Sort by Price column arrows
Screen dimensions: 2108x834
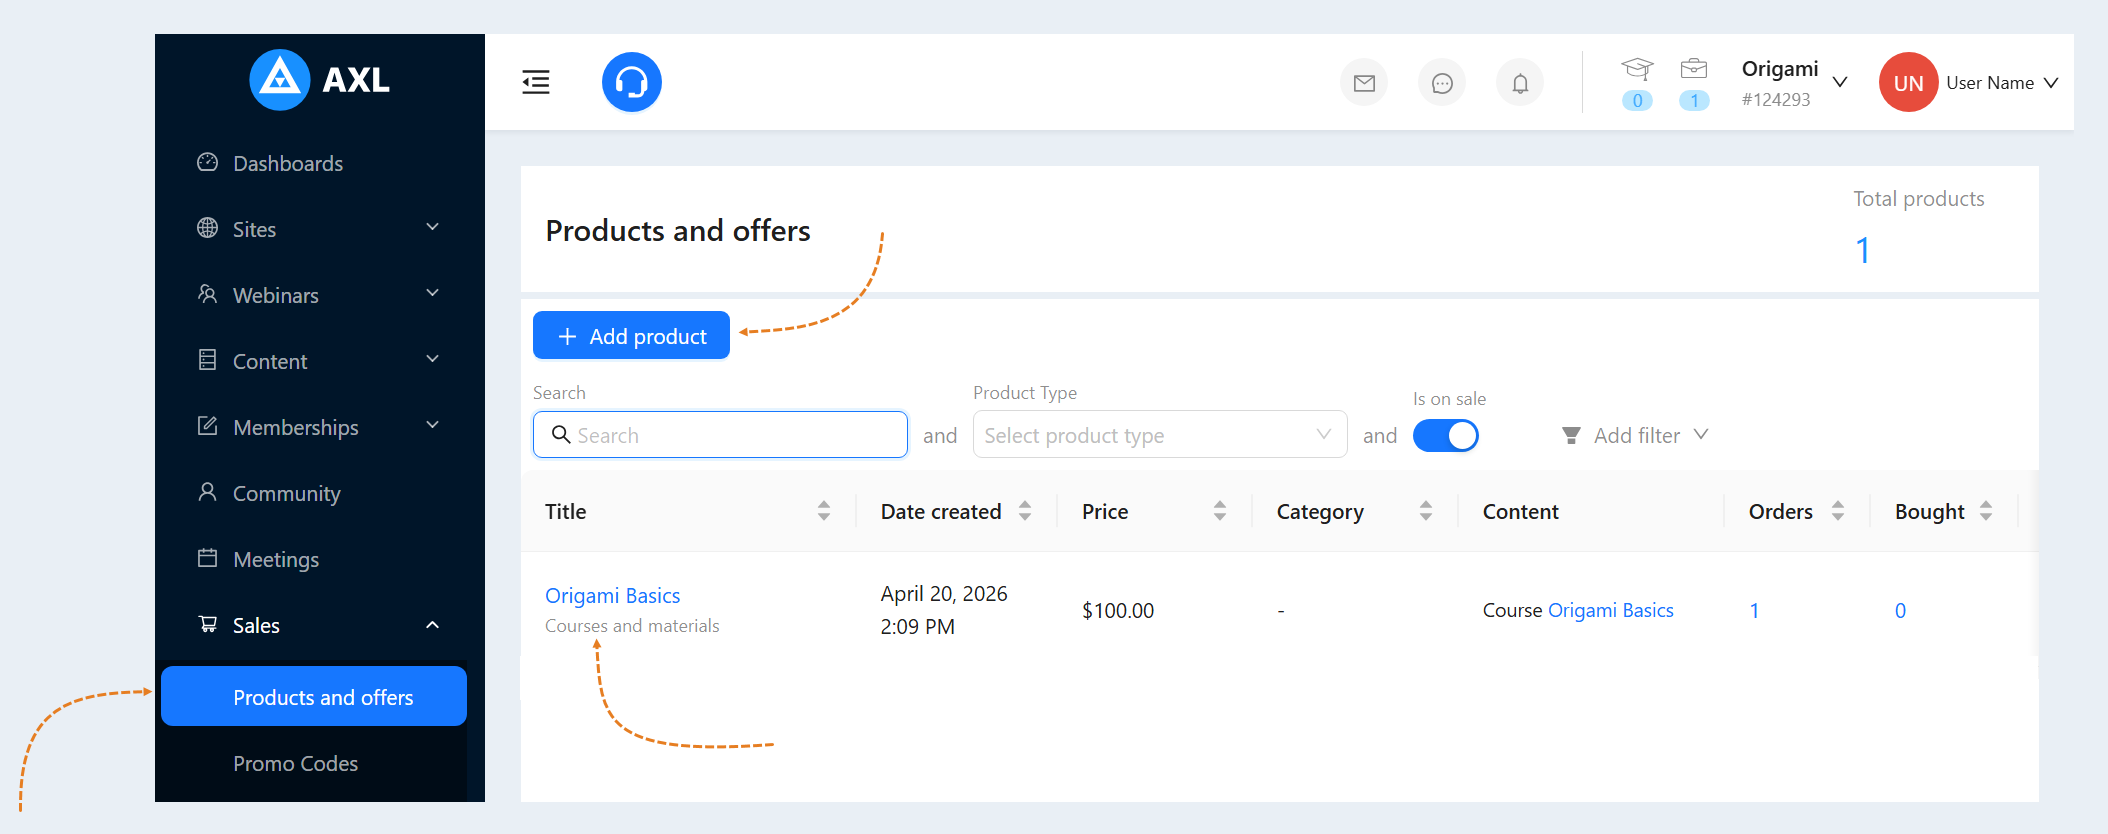[x=1220, y=511]
